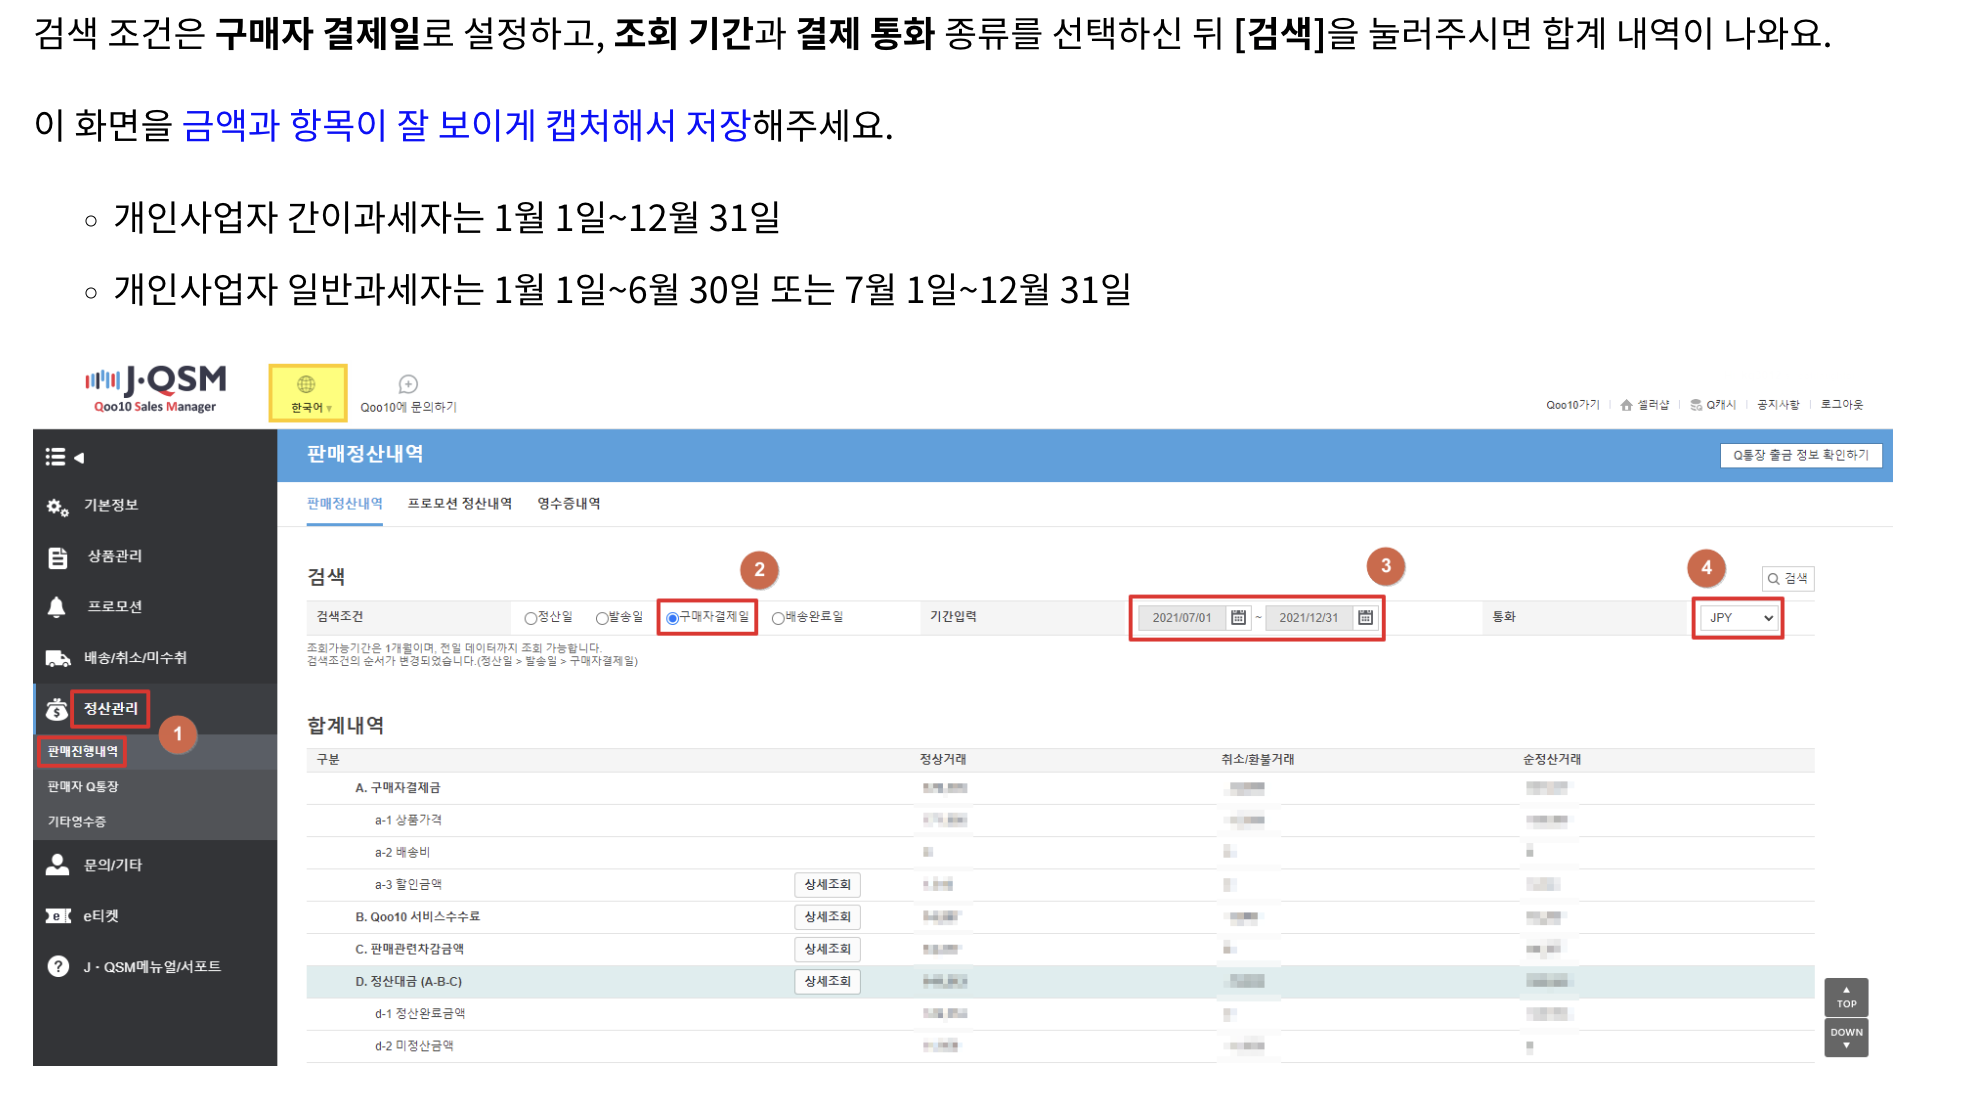The width and height of the screenshot is (1976, 1116).
Task: Click the eTicket icon in sidebar
Action: (57, 916)
